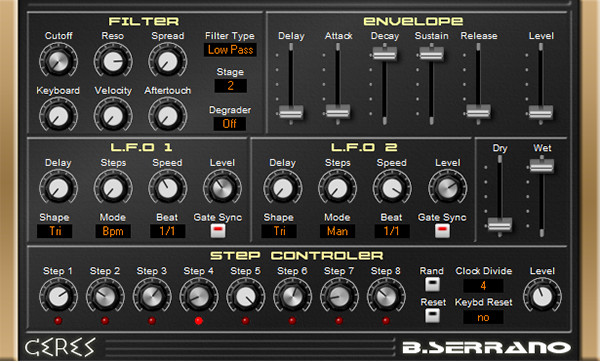Click the L.F.O 2 Level knob

pos(447,188)
